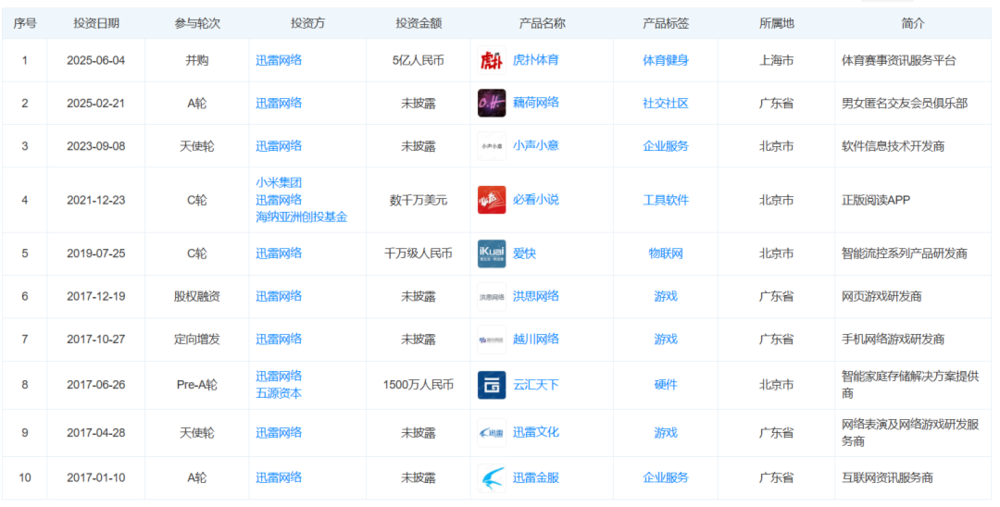Open 小米集团 investor link
This screenshot has height=507, width=1000.
click(x=279, y=182)
